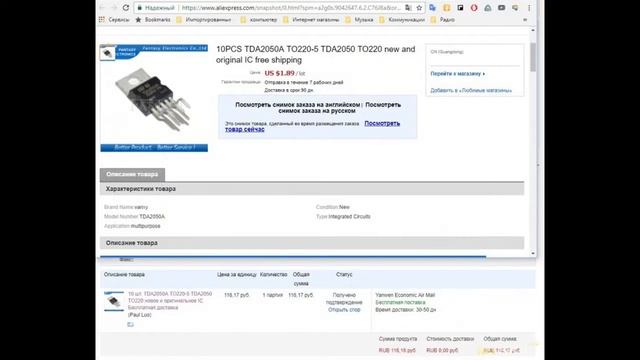
Task: Open the English order snapshot link
Action: 298,105
